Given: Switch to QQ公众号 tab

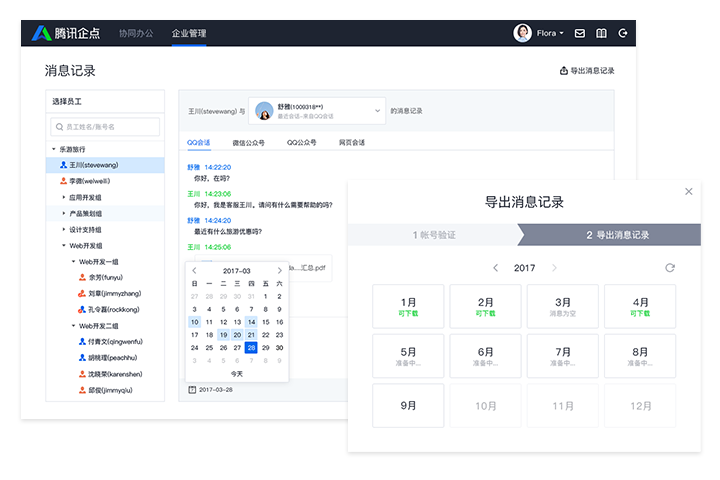Looking at the screenshot, I should point(302,142).
